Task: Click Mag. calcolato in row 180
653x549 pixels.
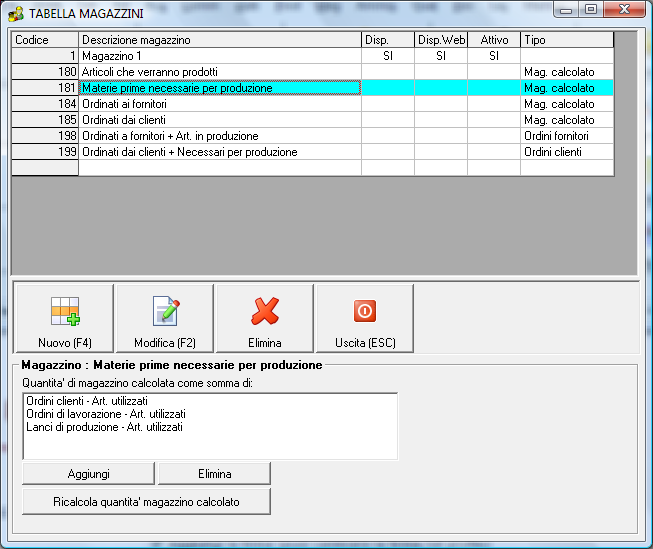Action: tap(567, 72)
